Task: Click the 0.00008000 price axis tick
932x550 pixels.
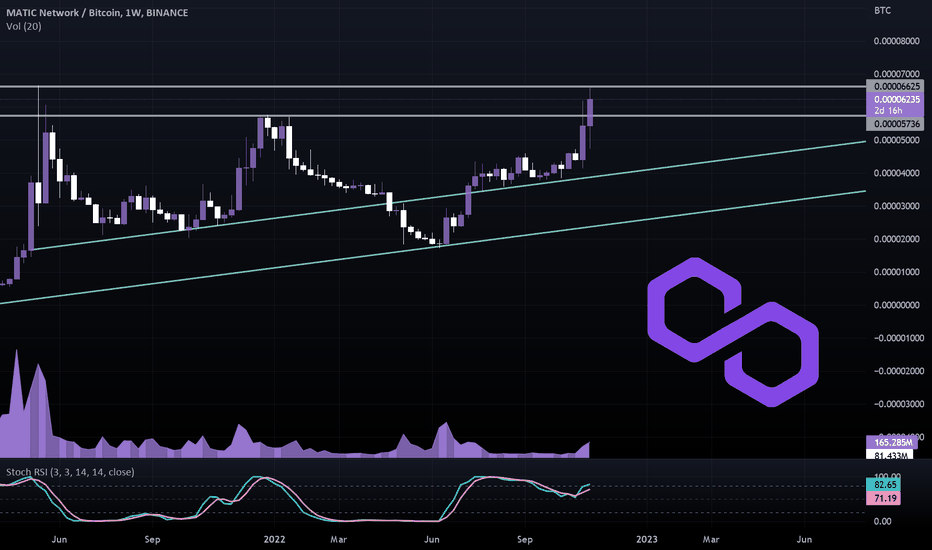Action: [896, 41]
